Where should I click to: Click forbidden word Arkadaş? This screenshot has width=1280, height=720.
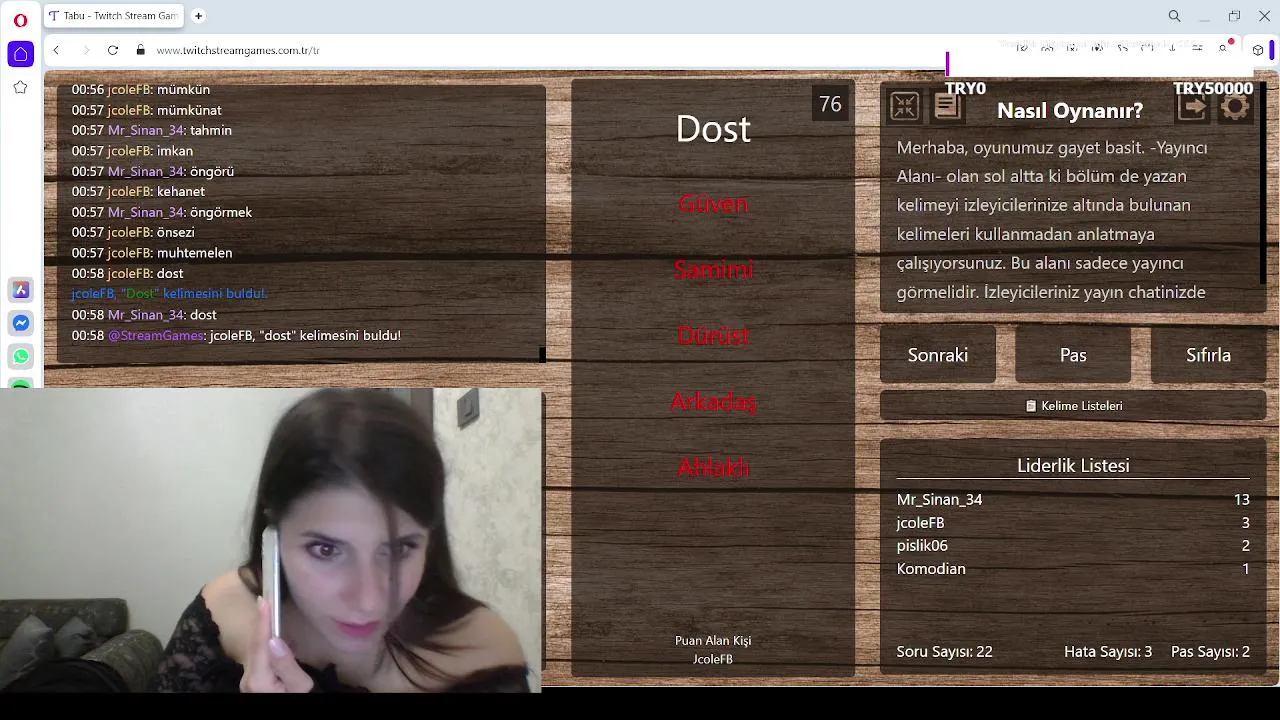coord(713,402)
